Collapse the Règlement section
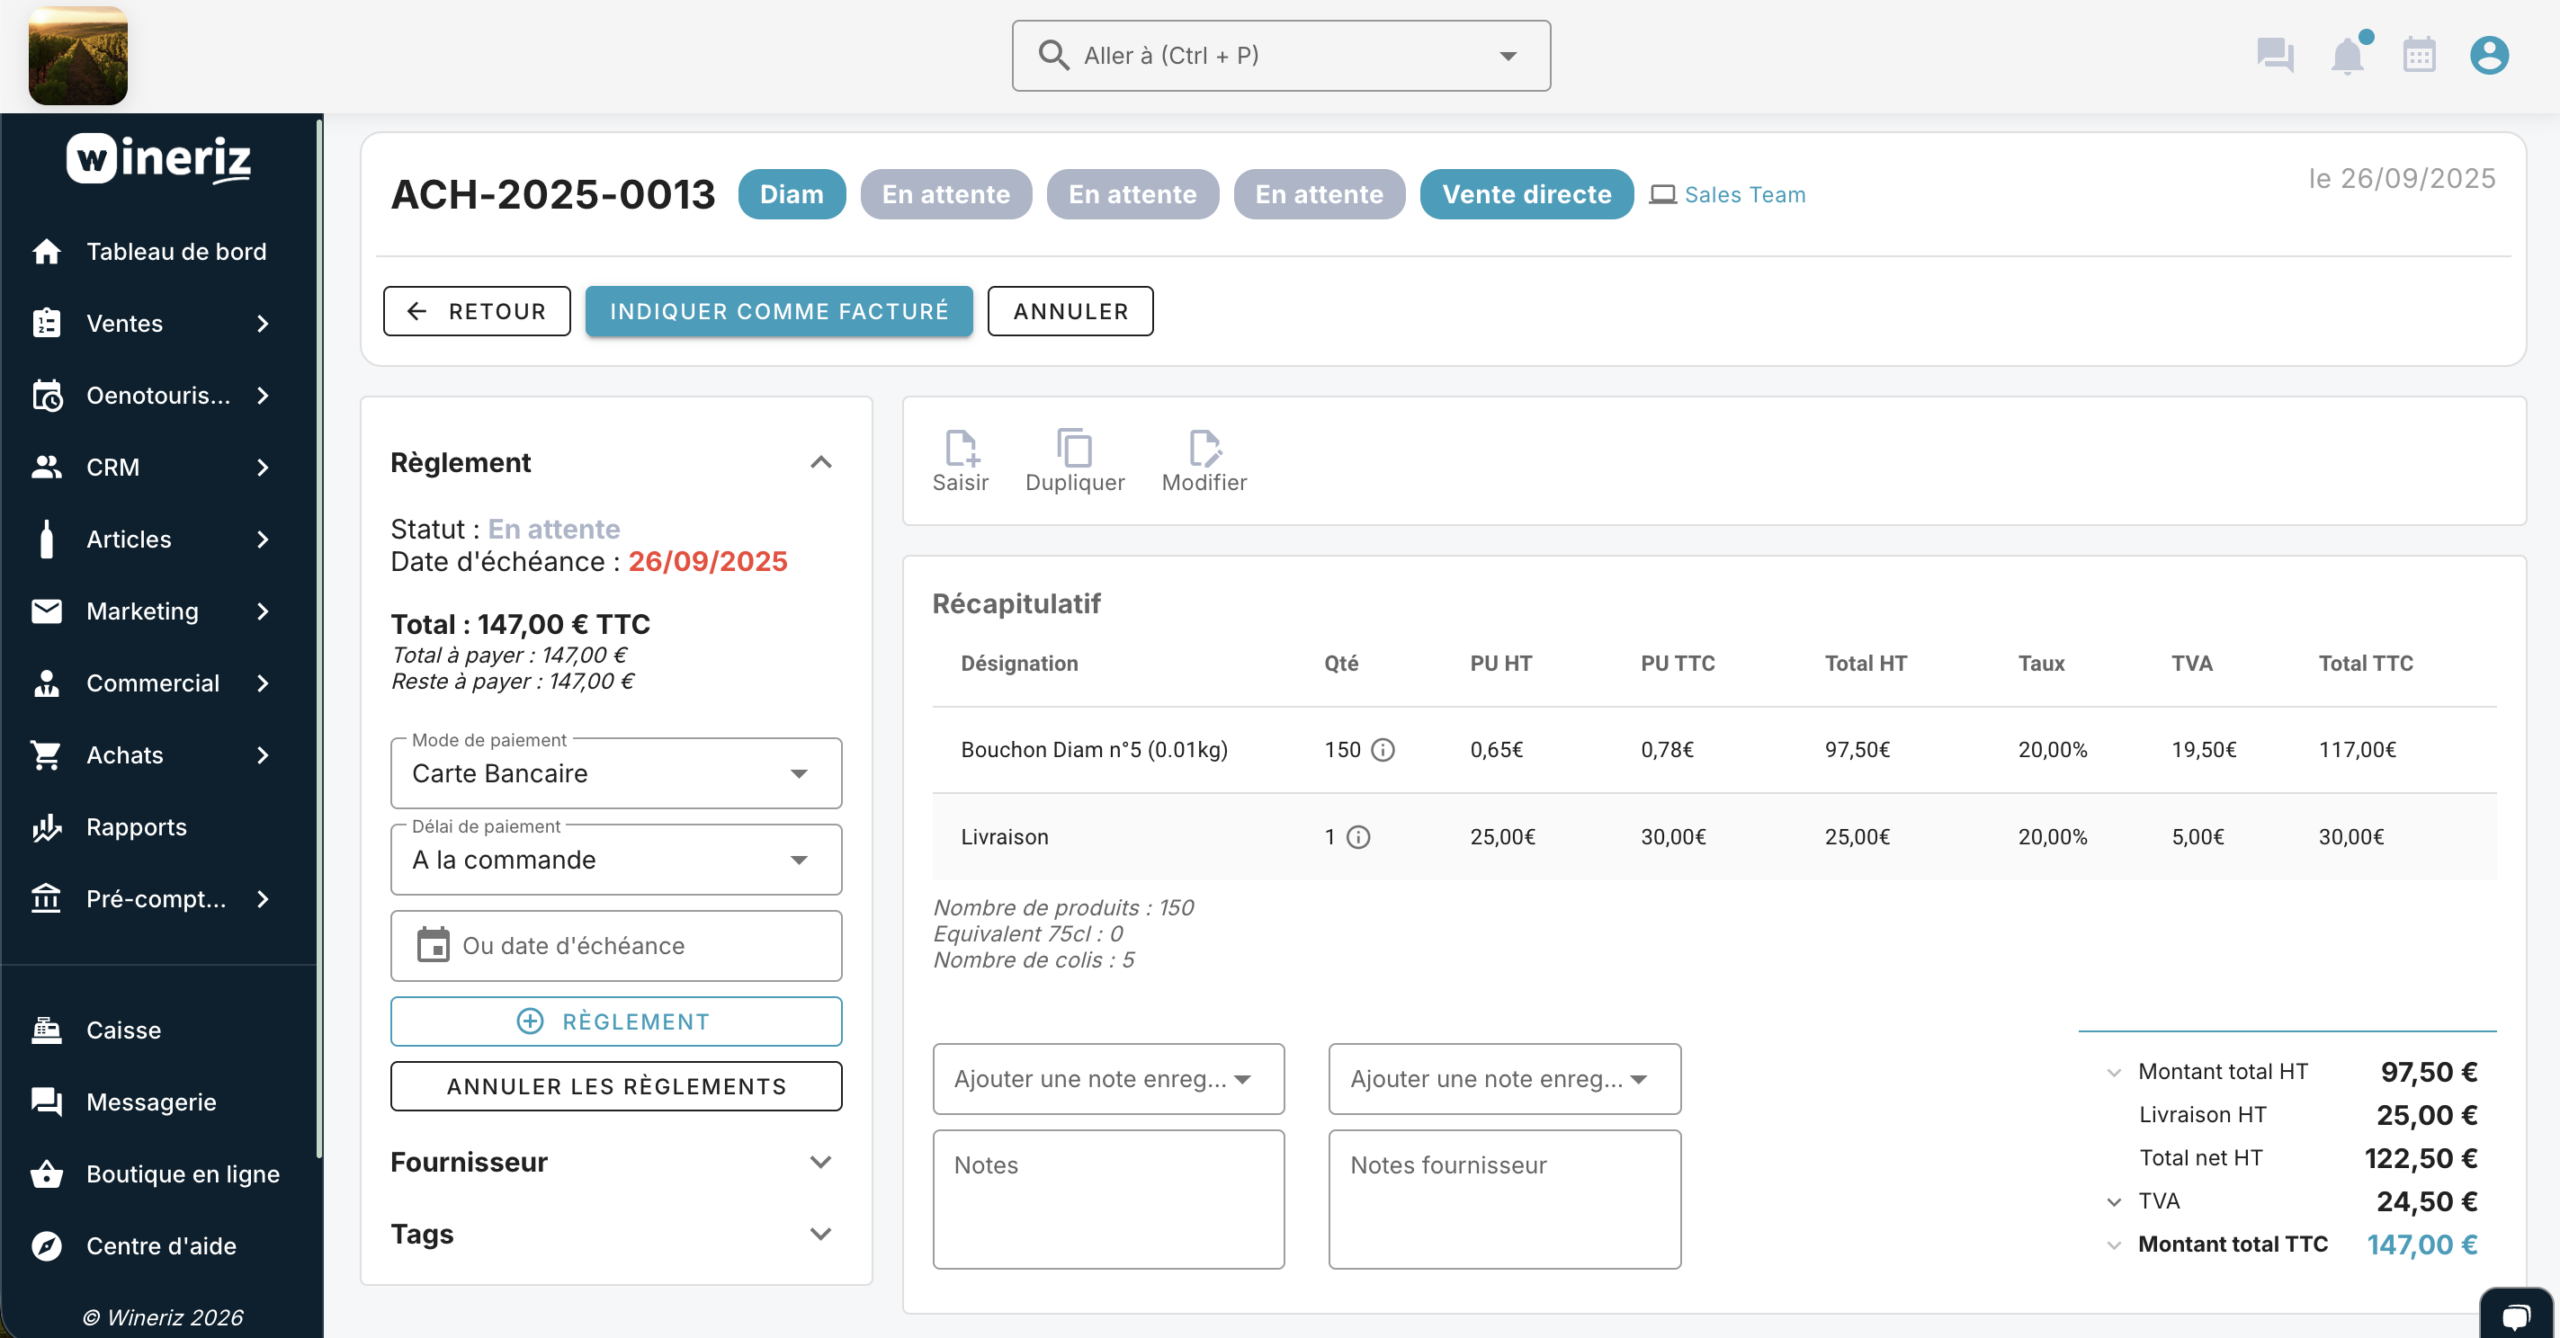The width and height of the screenshot is (2560, 1338). click(x=820, y=462)
